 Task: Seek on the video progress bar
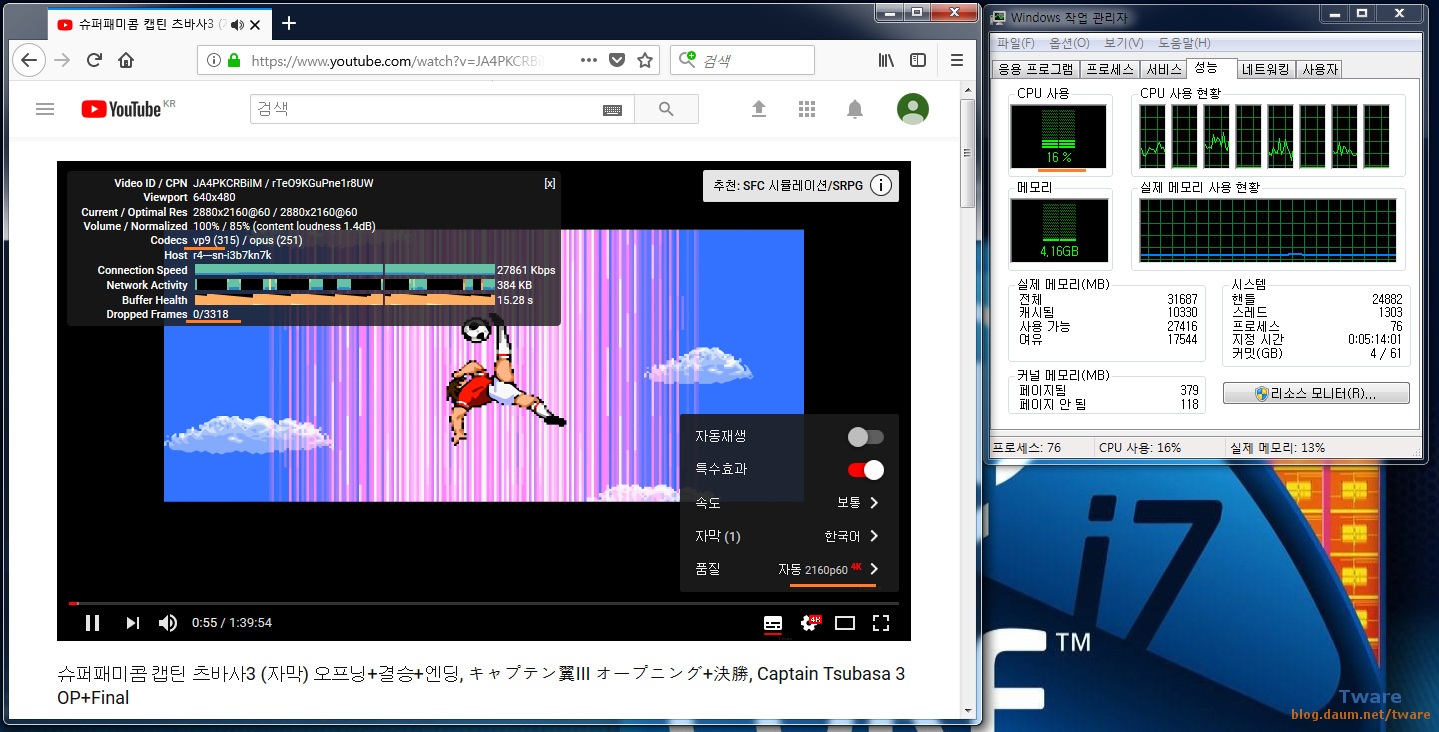pyautogui.click(x=484, y=603)
